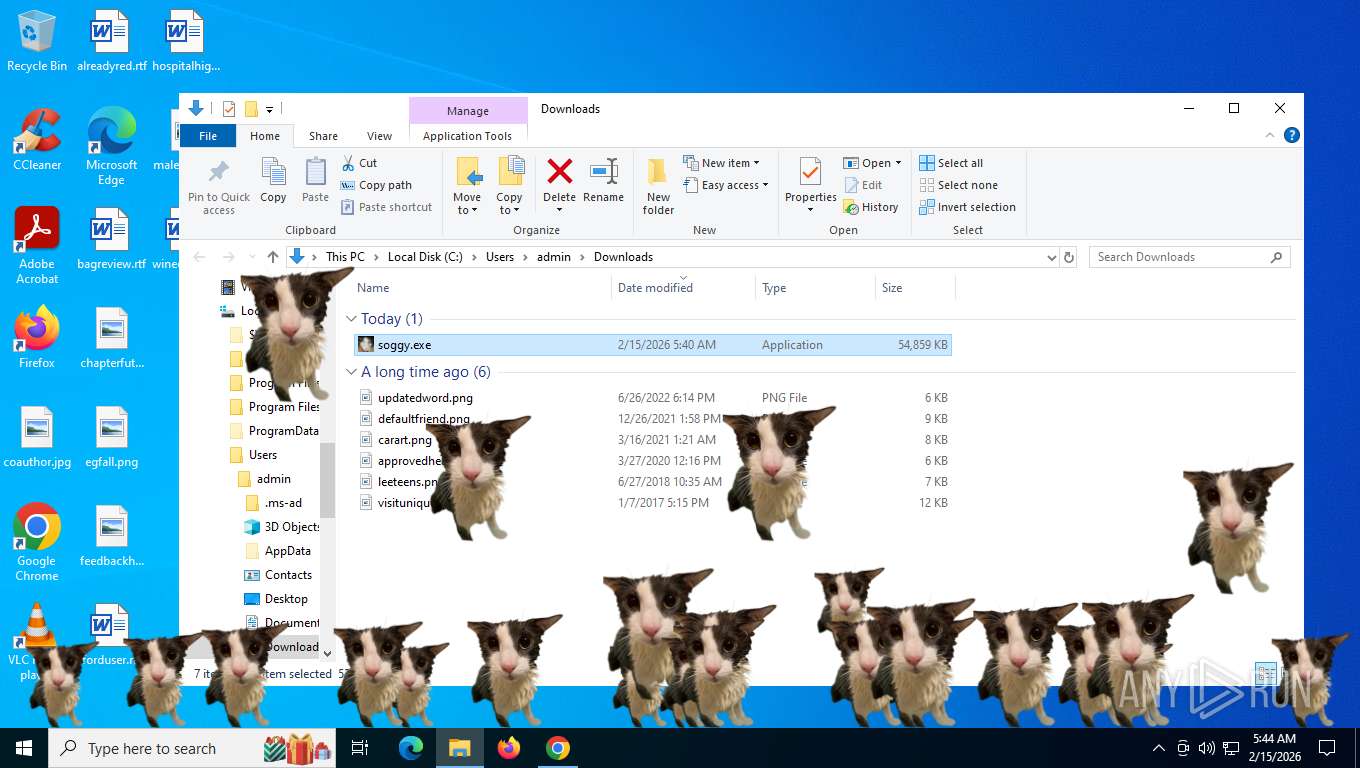Click the Help question mark icon
1360x768 pixels.
click(1291, 135)
